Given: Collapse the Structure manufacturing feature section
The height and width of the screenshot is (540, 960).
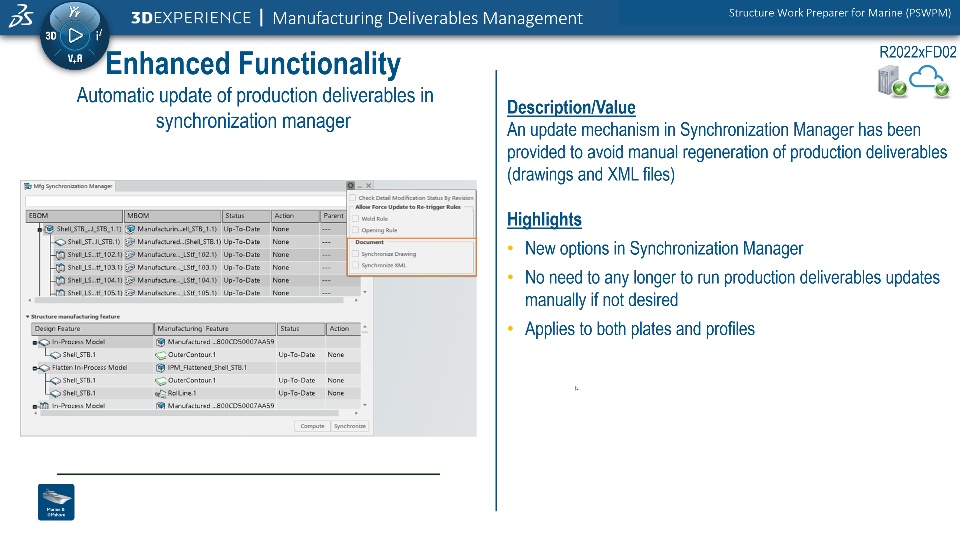Looking at the screenshot, I should 28,317.
